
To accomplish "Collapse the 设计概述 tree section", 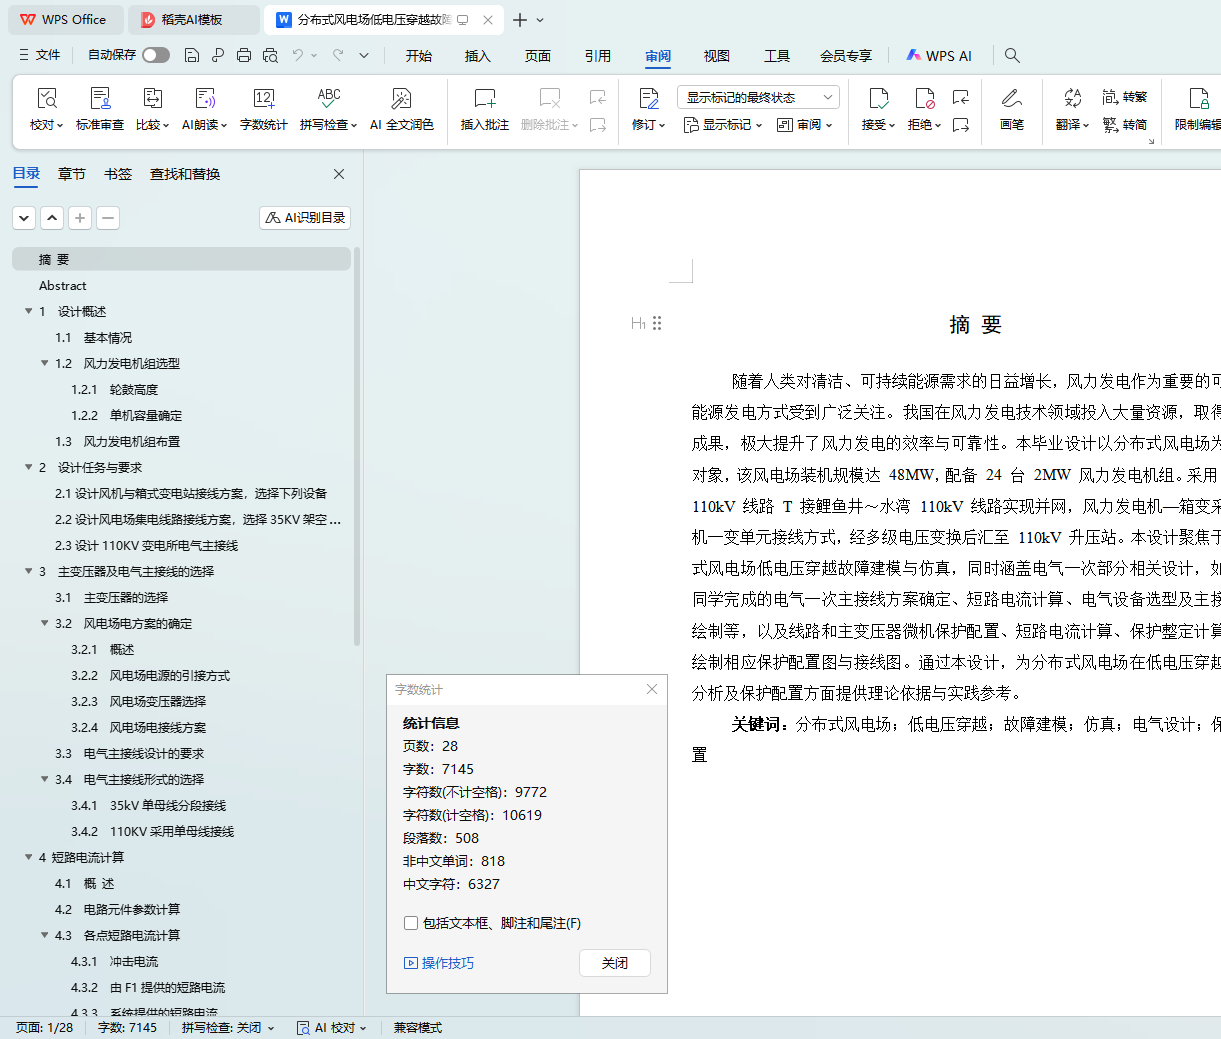I will click(29, 312).
